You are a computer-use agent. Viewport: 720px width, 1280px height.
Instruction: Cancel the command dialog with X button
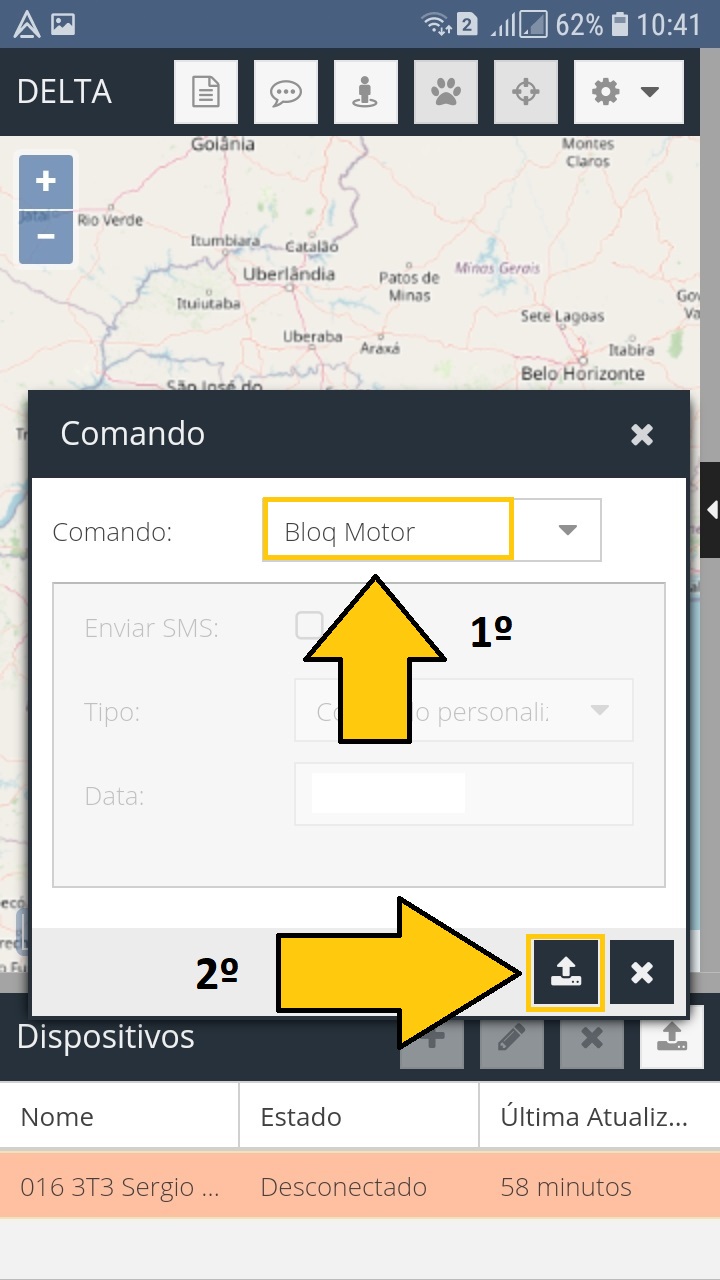pos(642,972)
